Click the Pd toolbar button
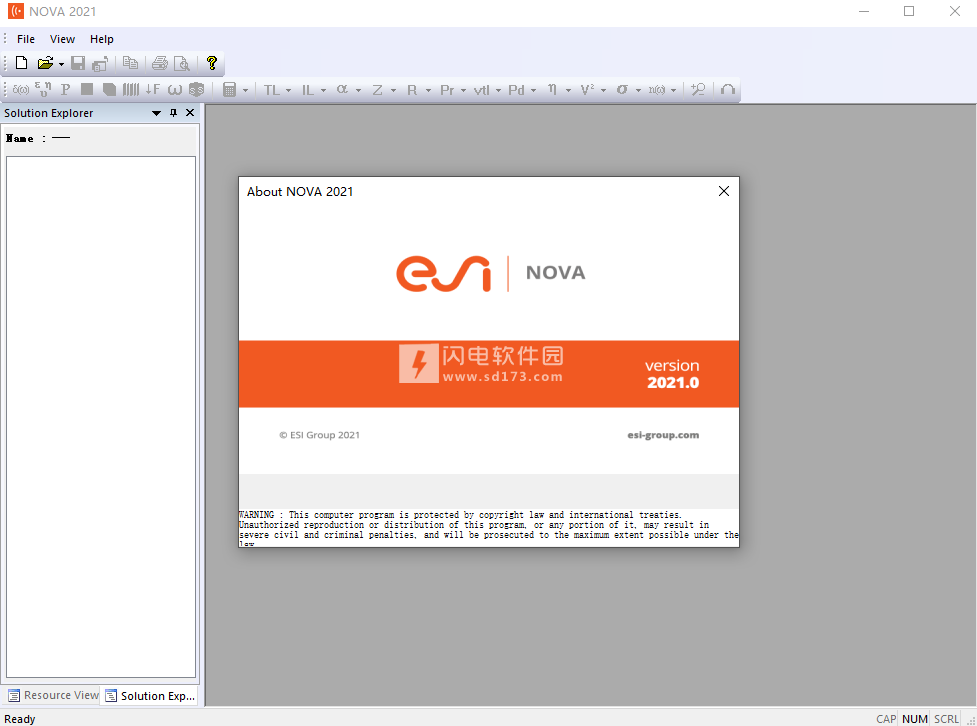Screen dimensions: 977x726 [517, 90]
